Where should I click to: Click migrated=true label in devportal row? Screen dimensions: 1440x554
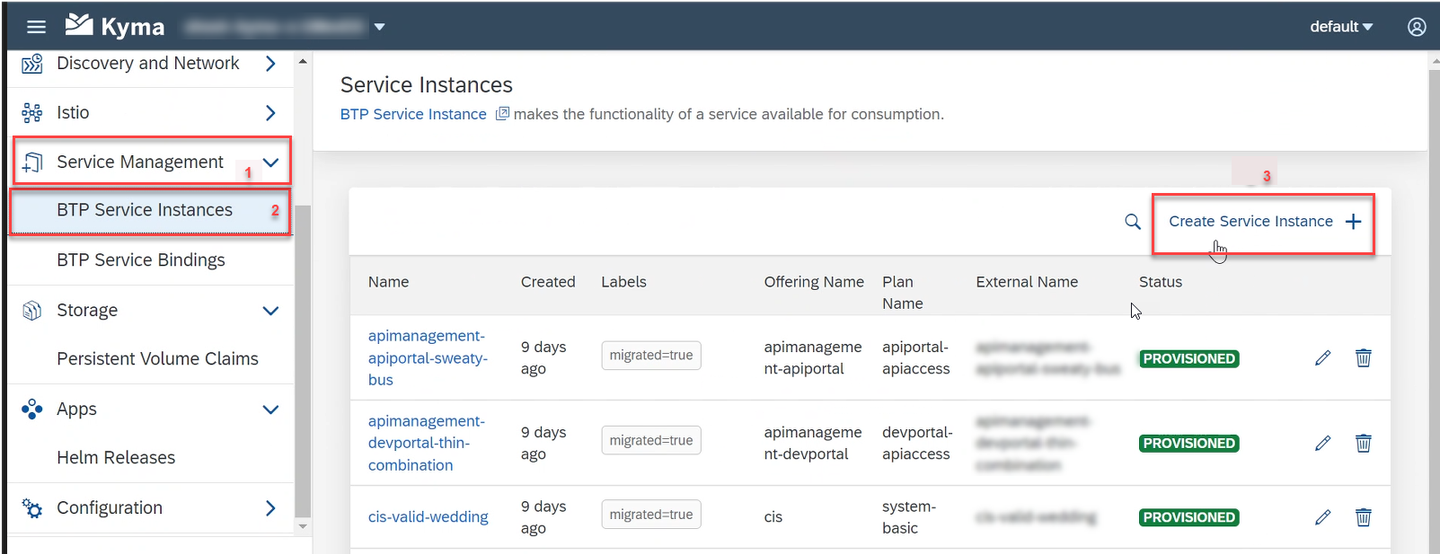[651, 441]
